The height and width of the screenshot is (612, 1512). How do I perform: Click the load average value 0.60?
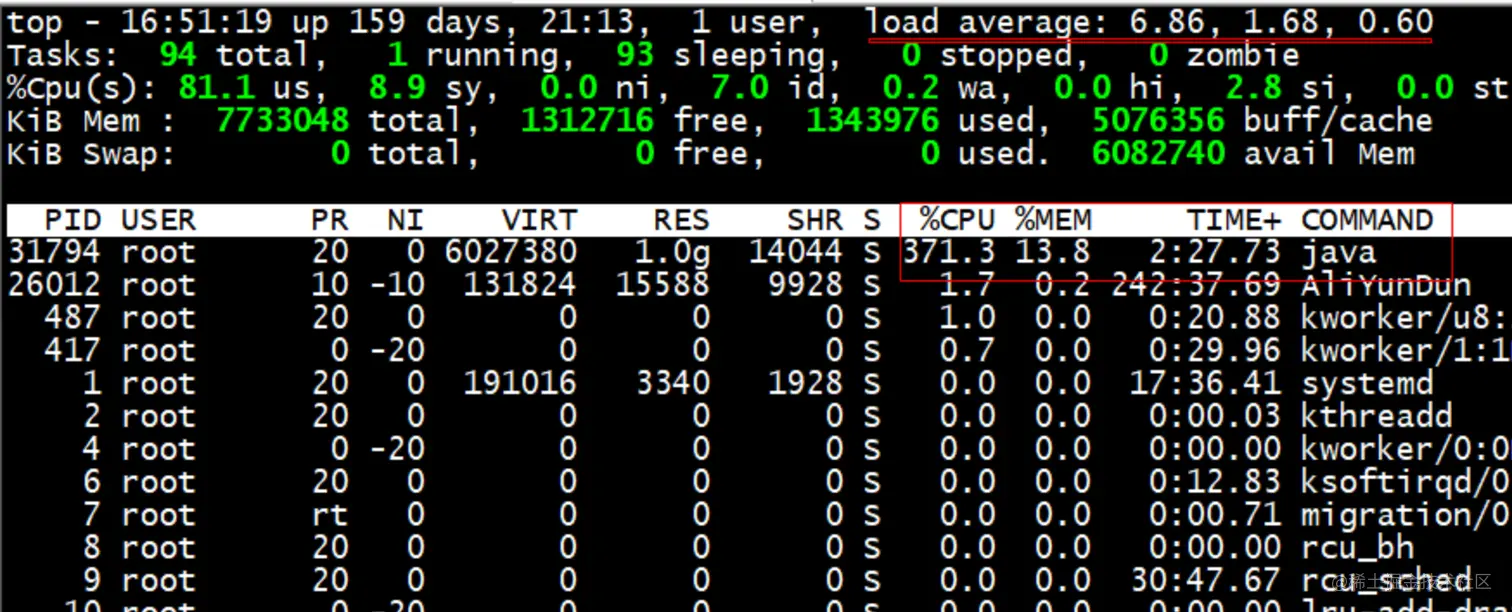click(x=1395, y=23)
